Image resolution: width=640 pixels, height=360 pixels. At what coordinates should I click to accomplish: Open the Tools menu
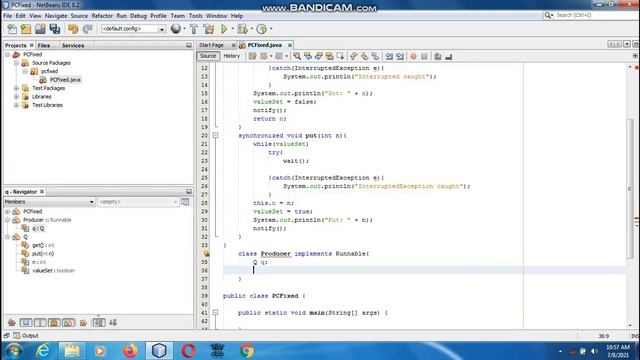pos(196,16)
